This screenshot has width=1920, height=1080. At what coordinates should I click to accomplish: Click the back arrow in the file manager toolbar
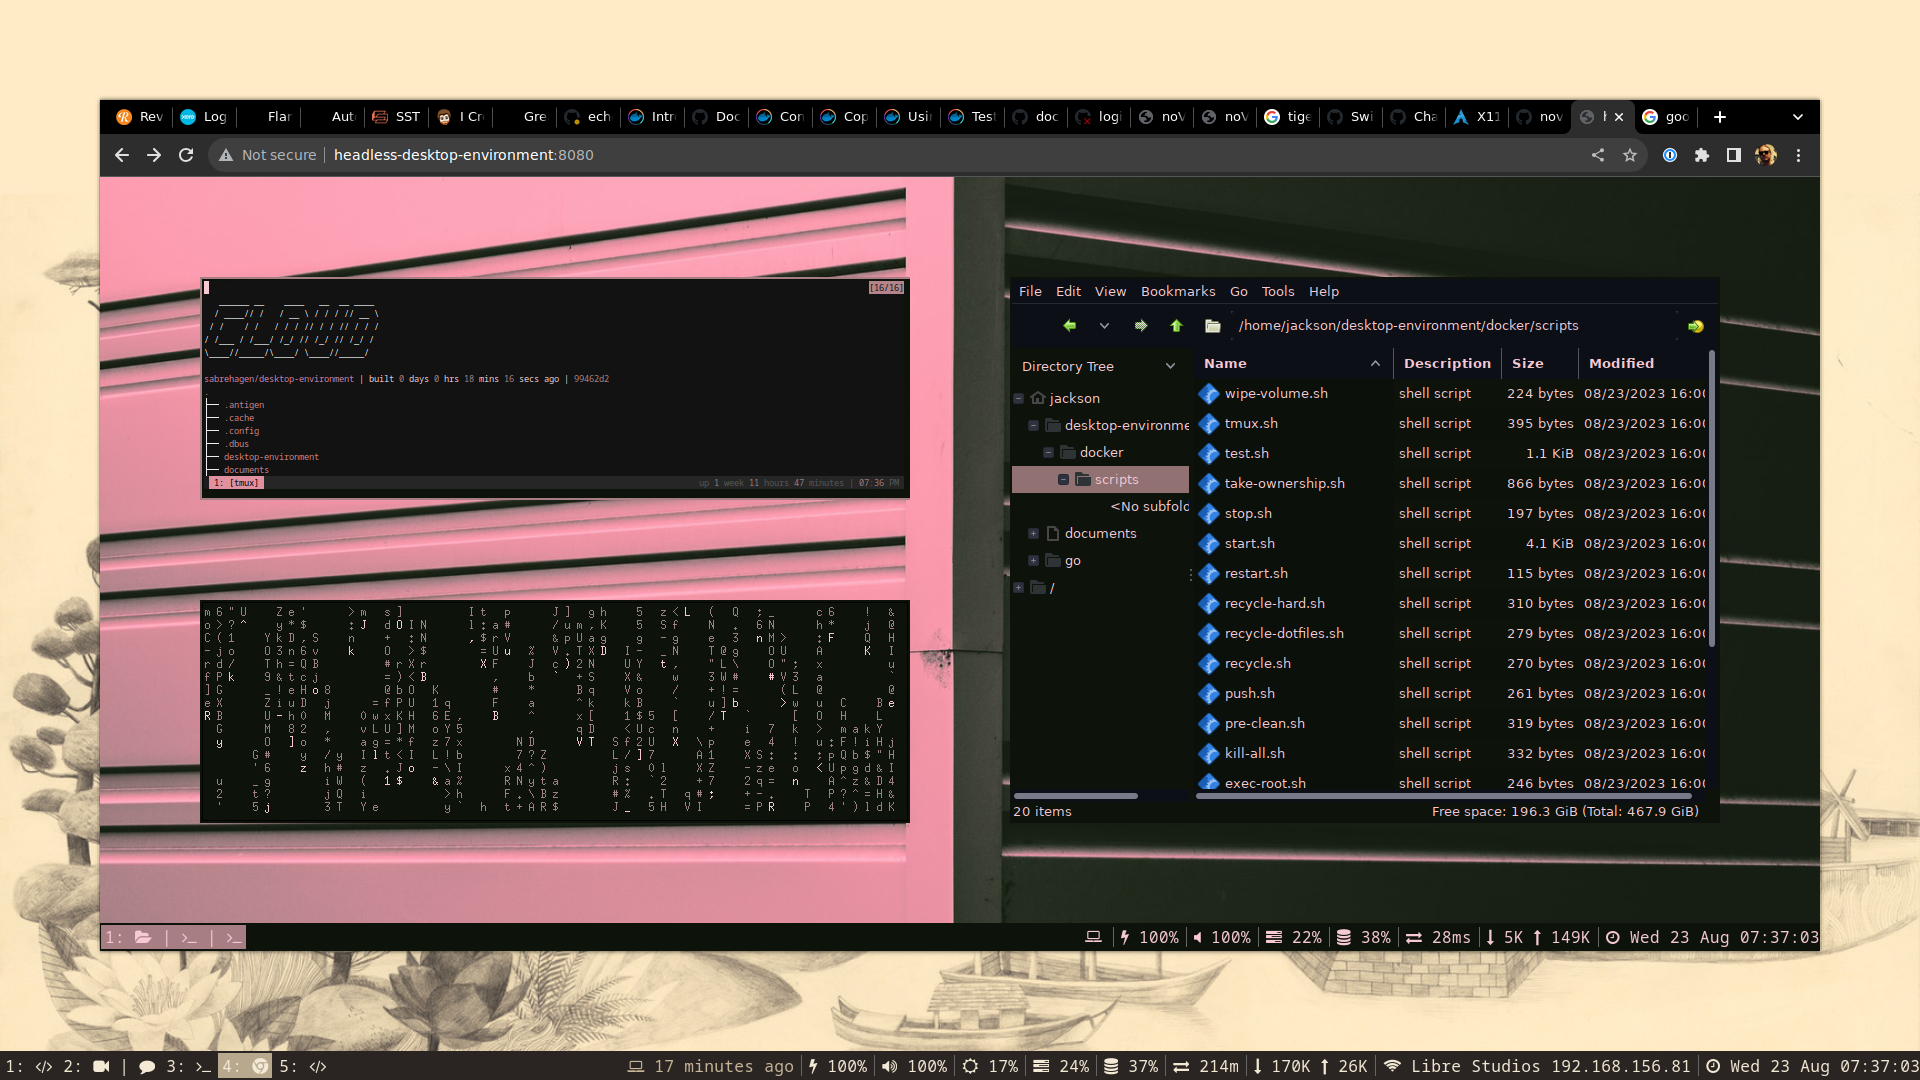[1070, 325]
